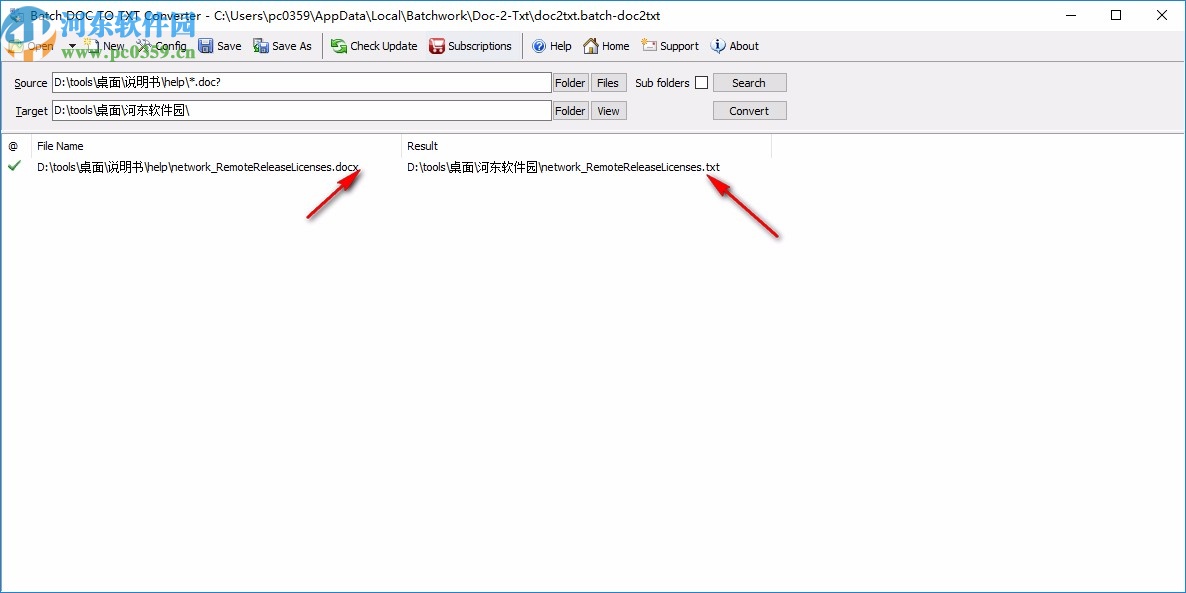Viewport: 1186px width, 593px height.
Task: Open Folder picker for the Source path
Action: tap(569, 82)
